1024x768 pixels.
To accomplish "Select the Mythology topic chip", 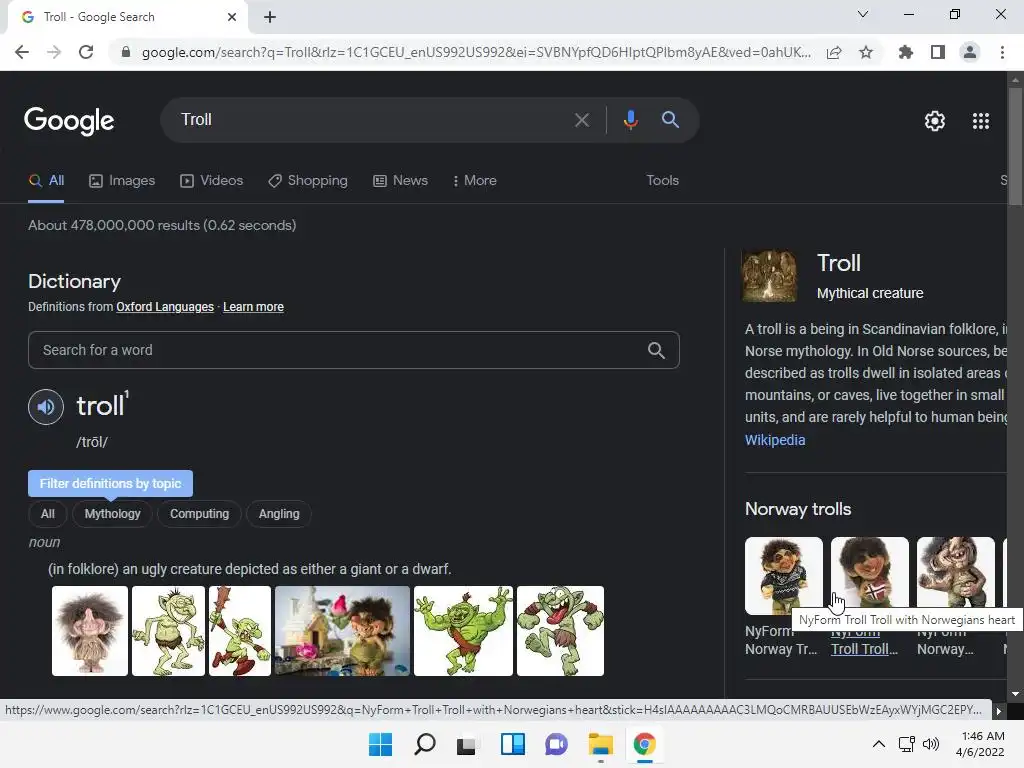I will click(112, 514).
